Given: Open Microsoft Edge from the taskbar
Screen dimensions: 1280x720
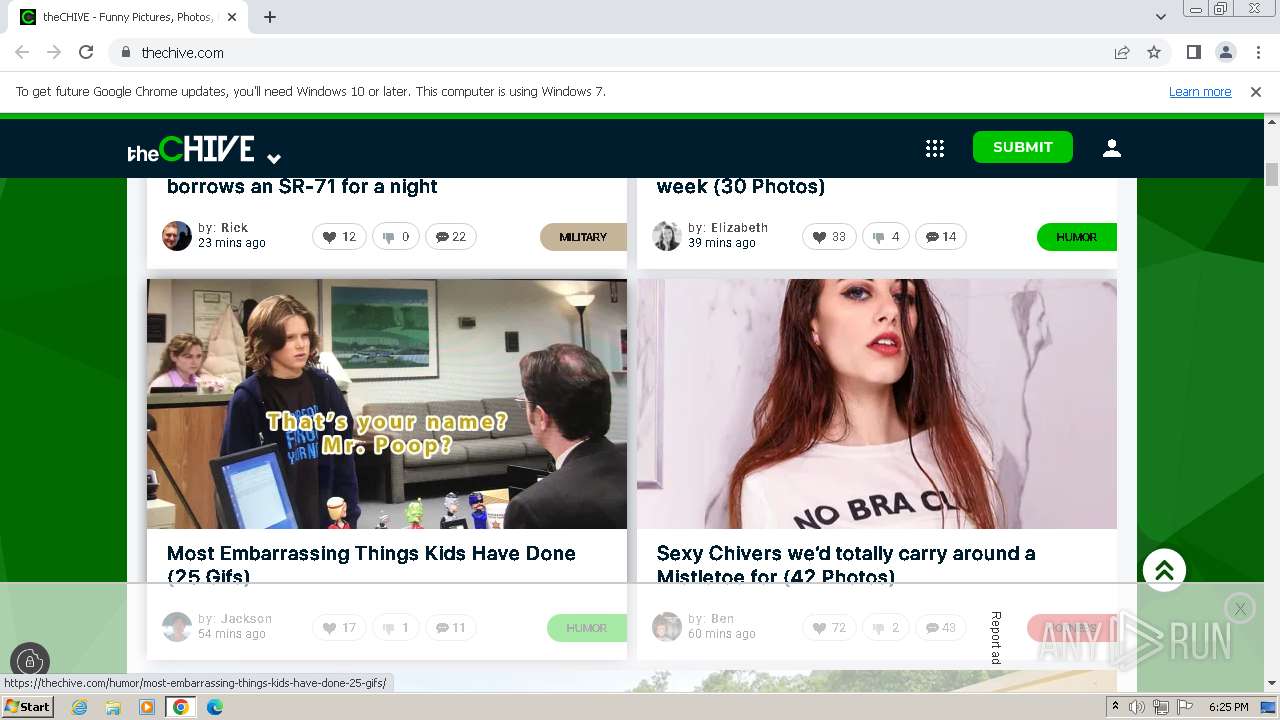Looking at the screenshot, I should point(214,707).
